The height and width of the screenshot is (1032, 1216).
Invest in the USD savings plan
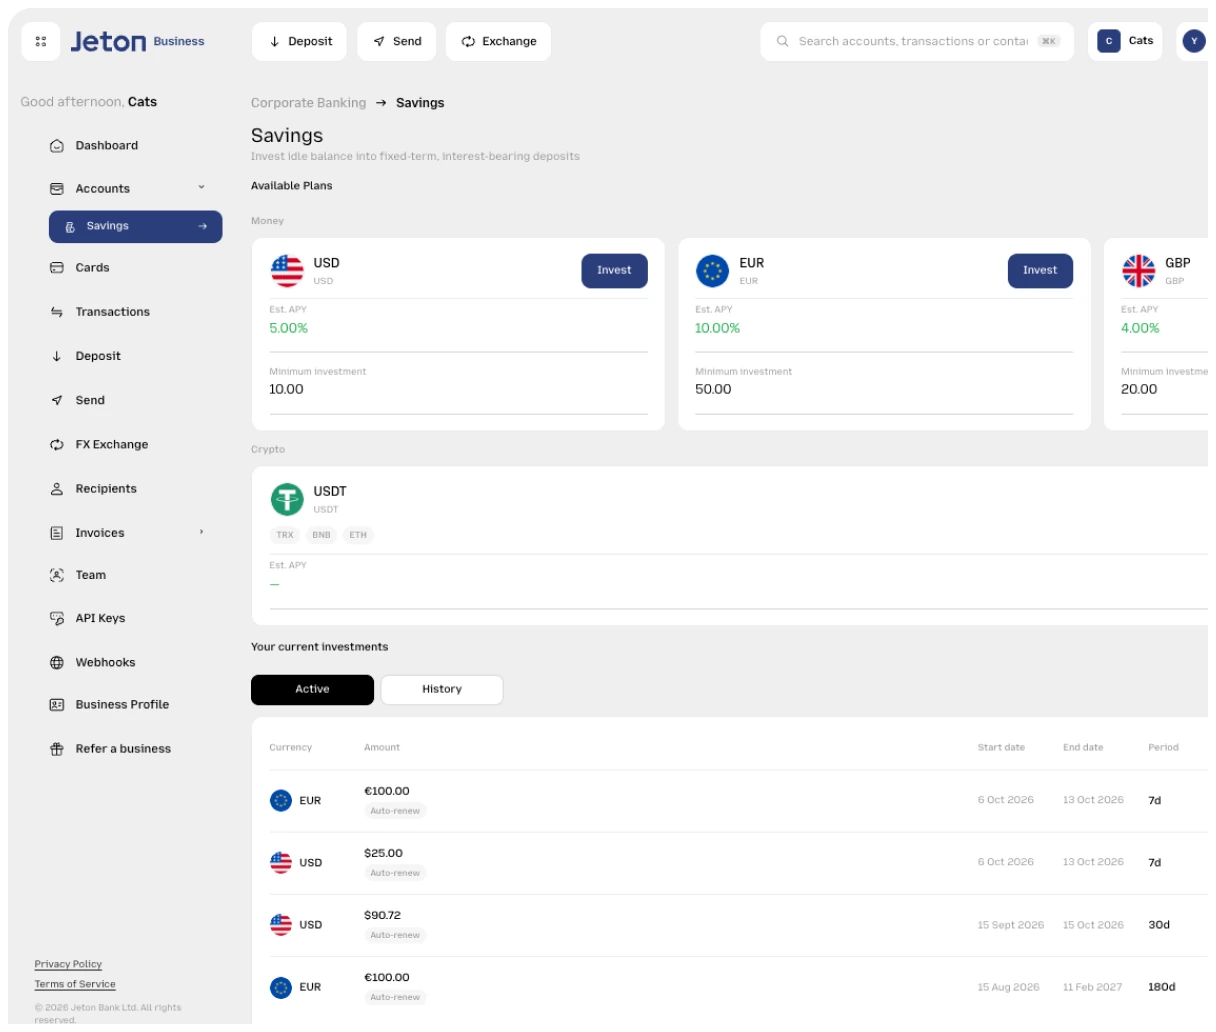tap(614, 270)
